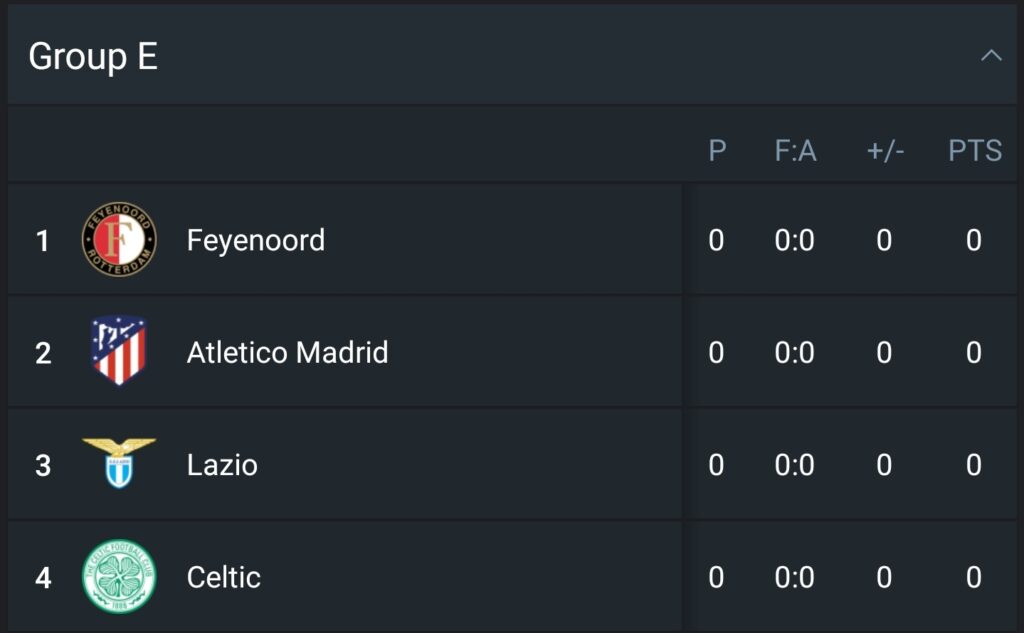1024x633 pixels.
Task: Click the P column header
Action: [717, 151]
